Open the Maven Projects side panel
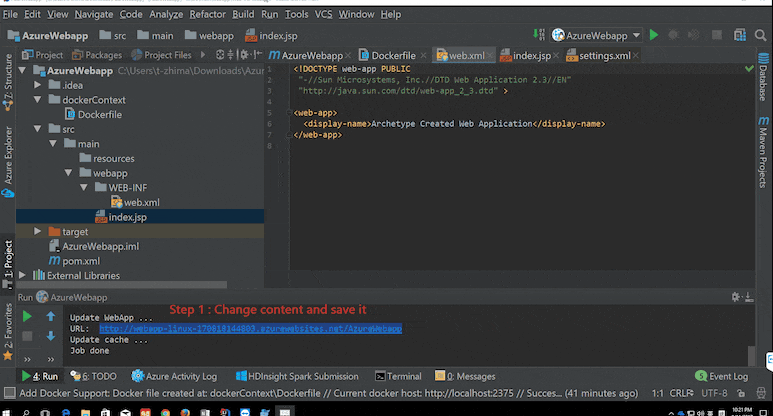The image size is (773, 416). point(763,152)
